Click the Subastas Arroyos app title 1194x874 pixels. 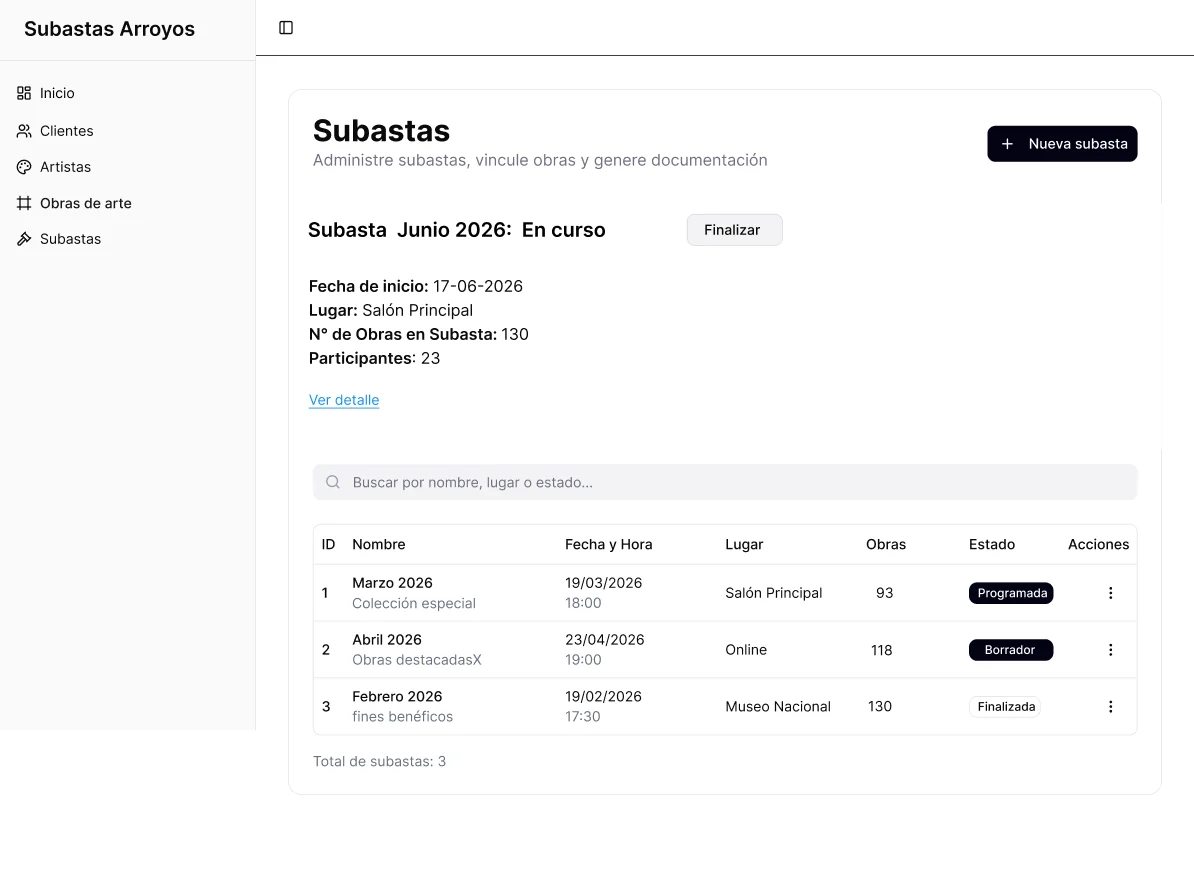(x=110, y=29)
